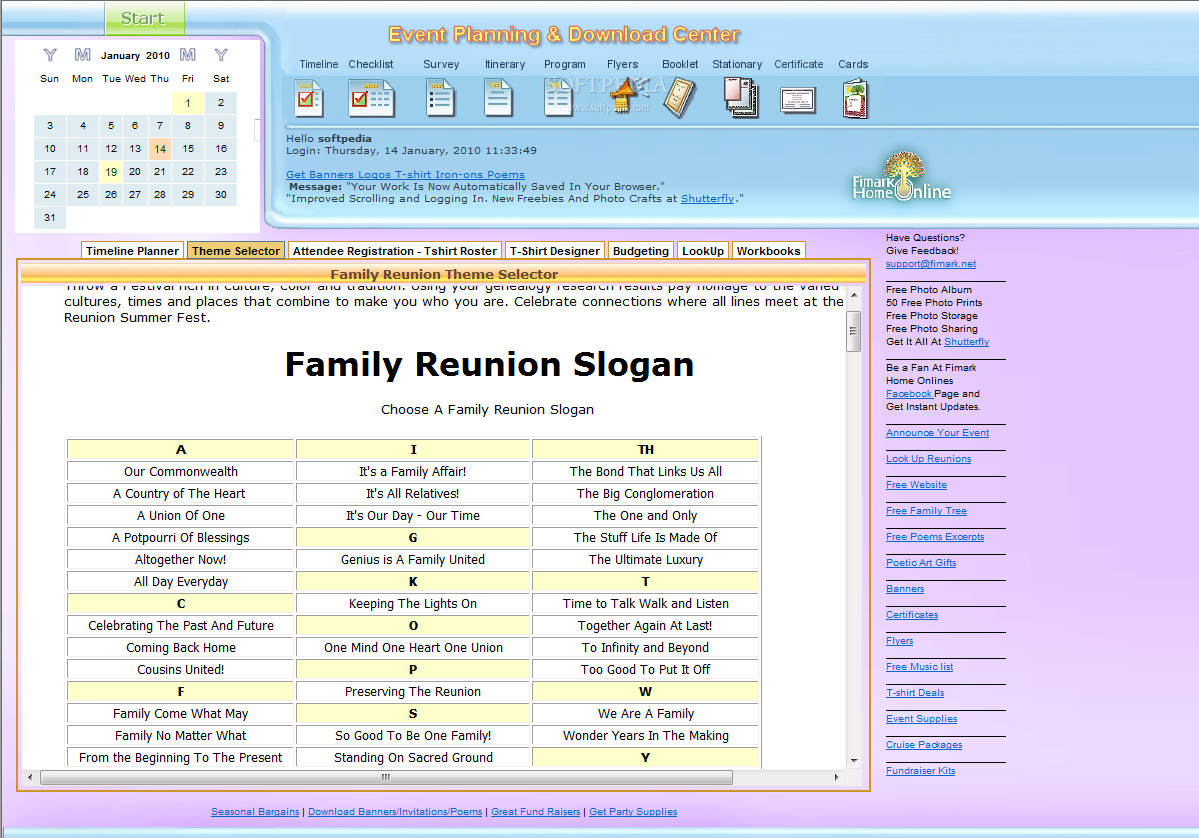Open Free Website link
The height and width of the screenshot is (838, 1199).
pyautogui.click(x=916, y=485)
